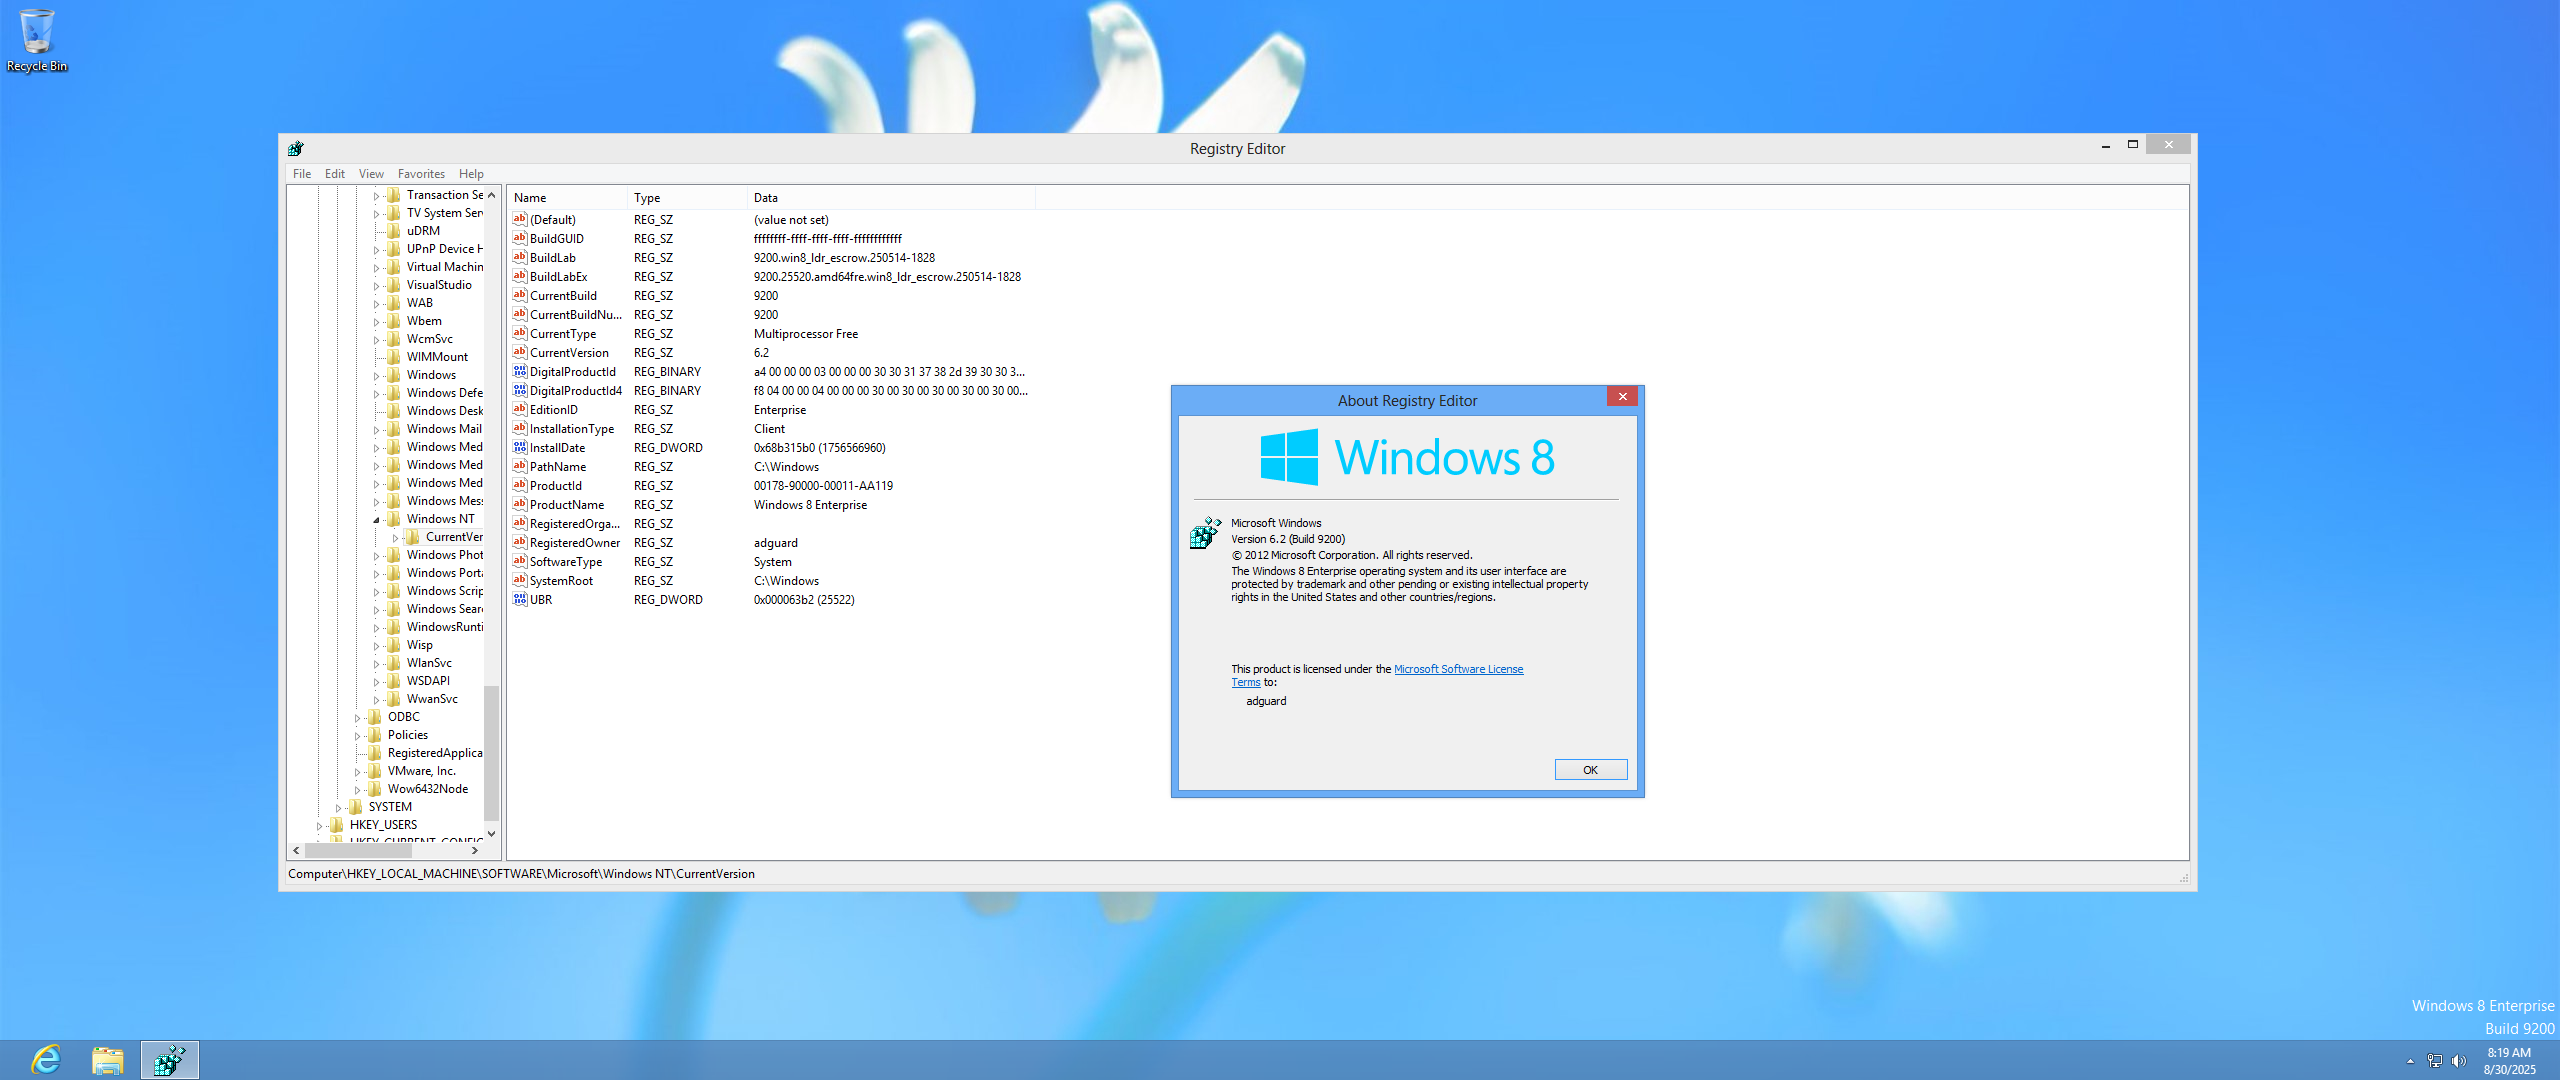Viewport: 2560px width, 1080px height.
Task: Click the Windows 8 Enterprise data cell
Action: [810, 504]
